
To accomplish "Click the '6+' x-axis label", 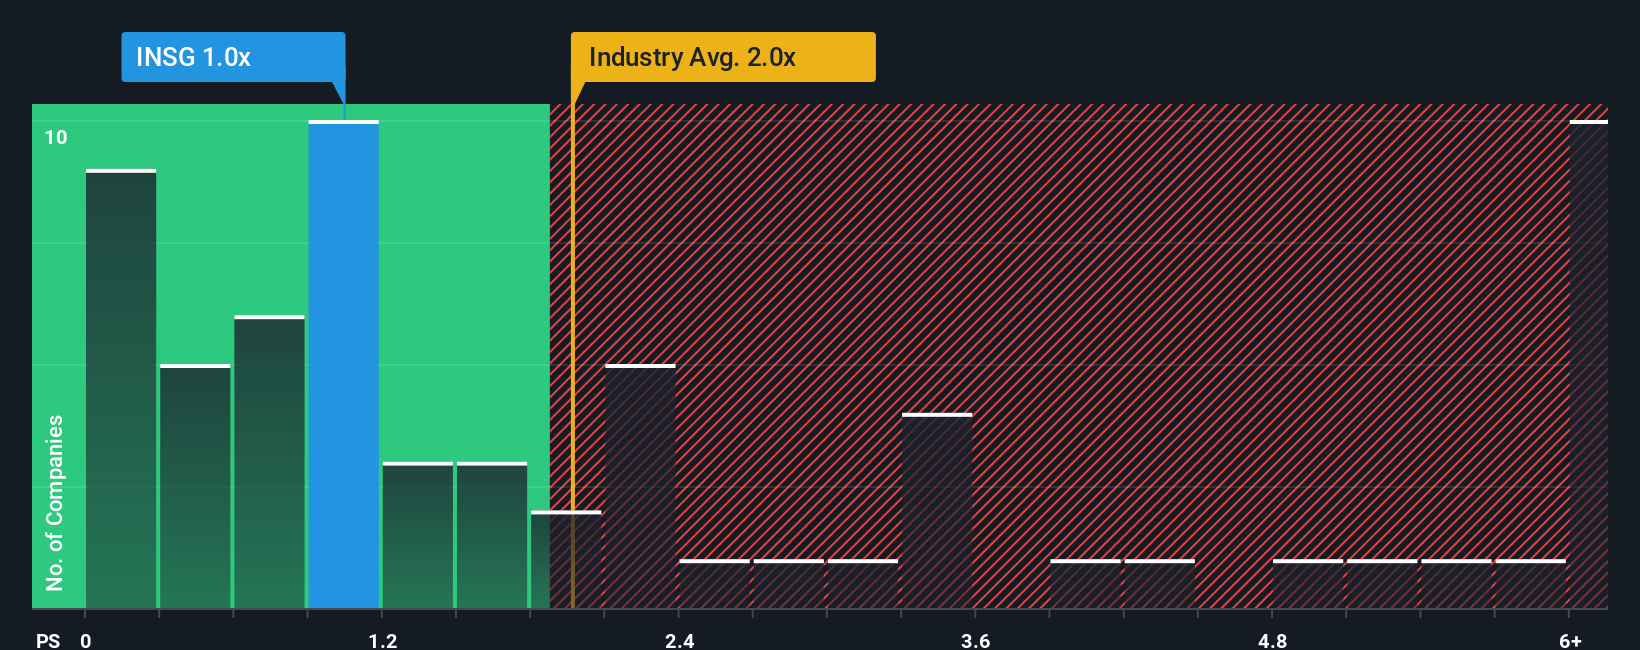I will tap(1571, 640).
